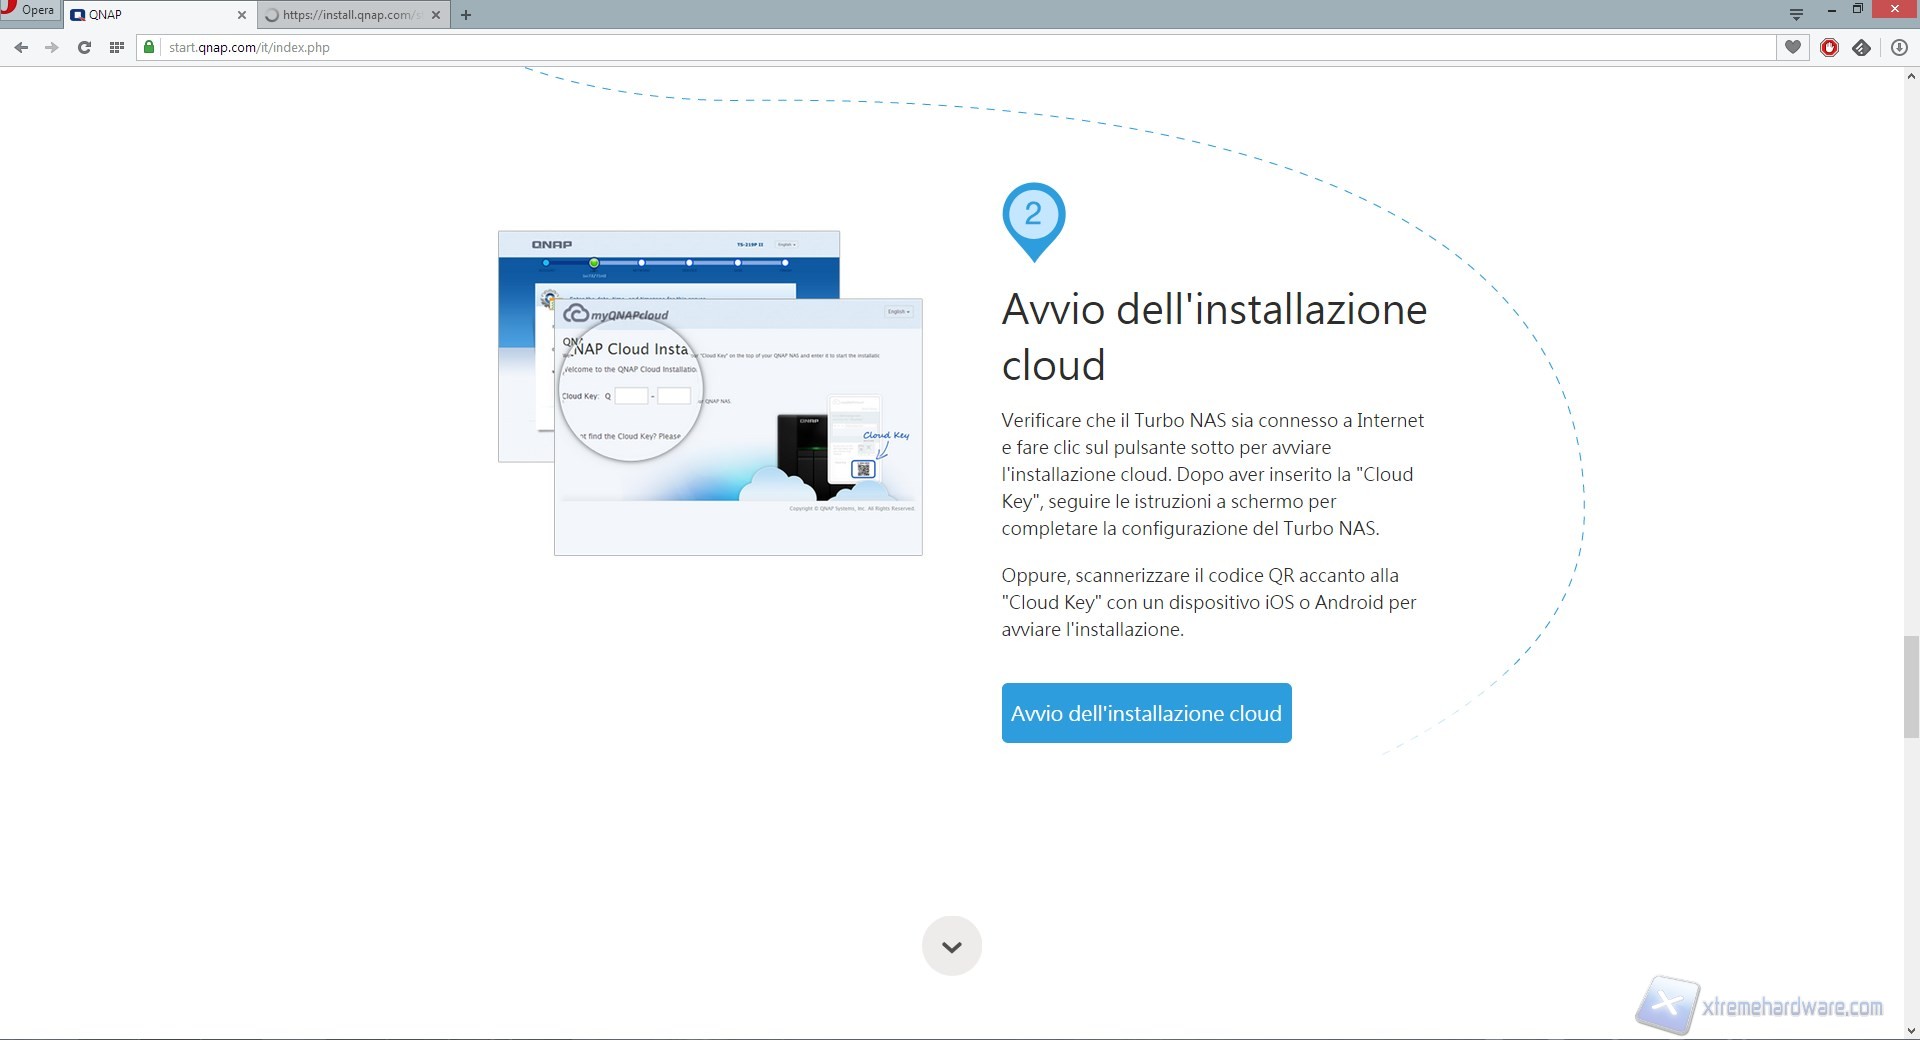The height and width of the screenshot is (1040, 1920).
Task: Switch to the install.qnap.com tab
Action: coord(345,15)
